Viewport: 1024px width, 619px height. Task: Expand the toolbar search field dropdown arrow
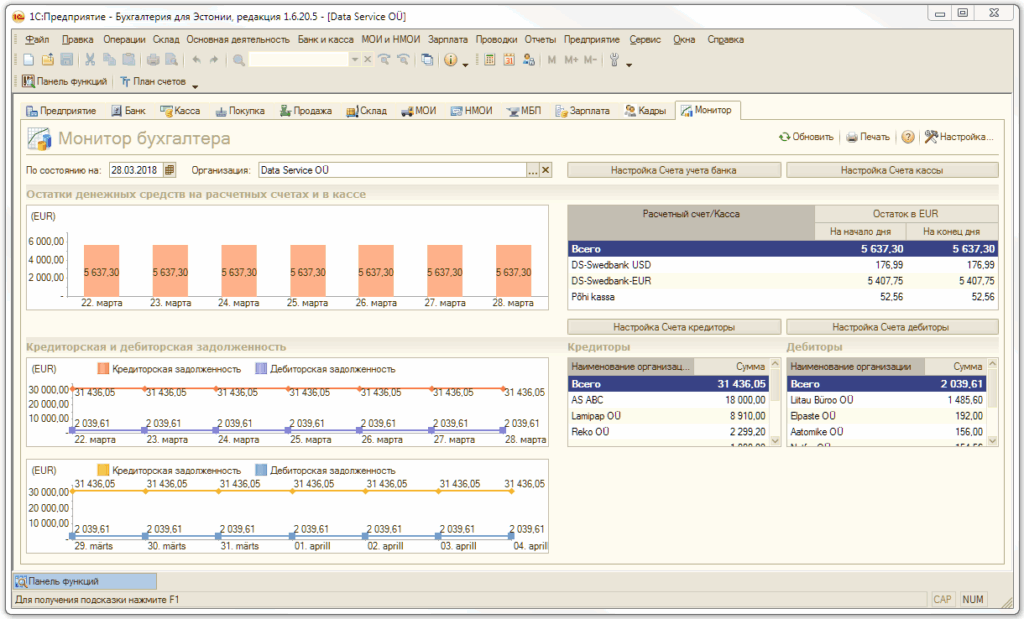pos(354,60)
